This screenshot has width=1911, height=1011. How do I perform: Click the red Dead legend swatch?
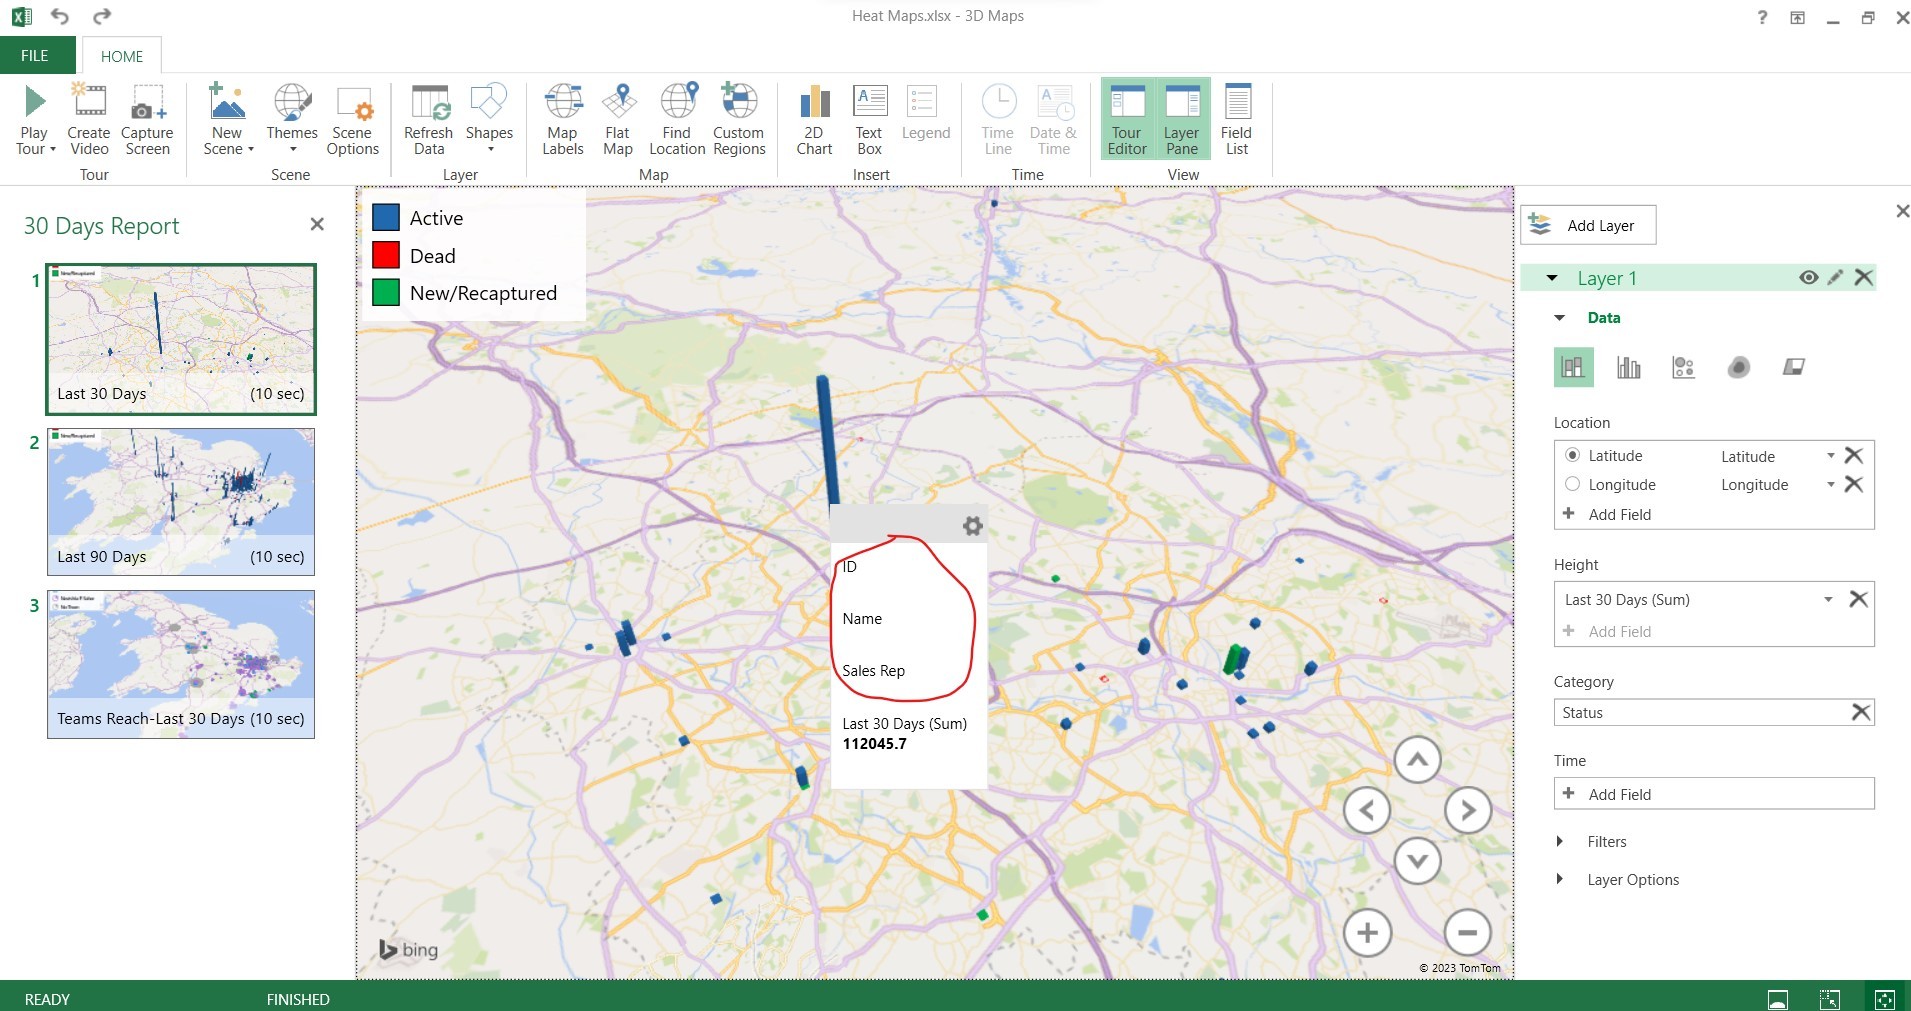[x=386, y=256]
